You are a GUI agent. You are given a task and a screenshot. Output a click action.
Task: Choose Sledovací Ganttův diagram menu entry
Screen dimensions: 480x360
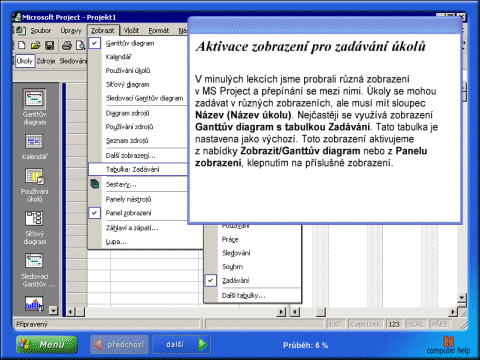(145, 98)
